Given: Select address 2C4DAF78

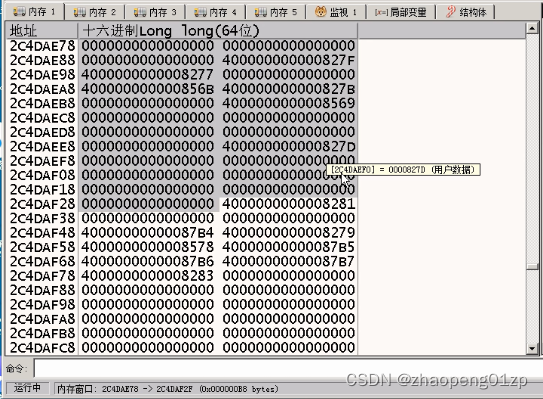Looking at the screenshot, I should coord(42,276).
